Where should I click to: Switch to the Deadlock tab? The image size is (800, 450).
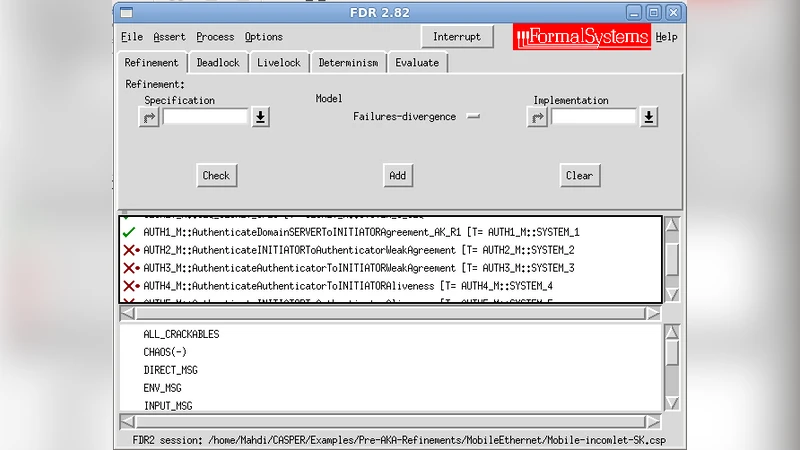pos(217,63)
